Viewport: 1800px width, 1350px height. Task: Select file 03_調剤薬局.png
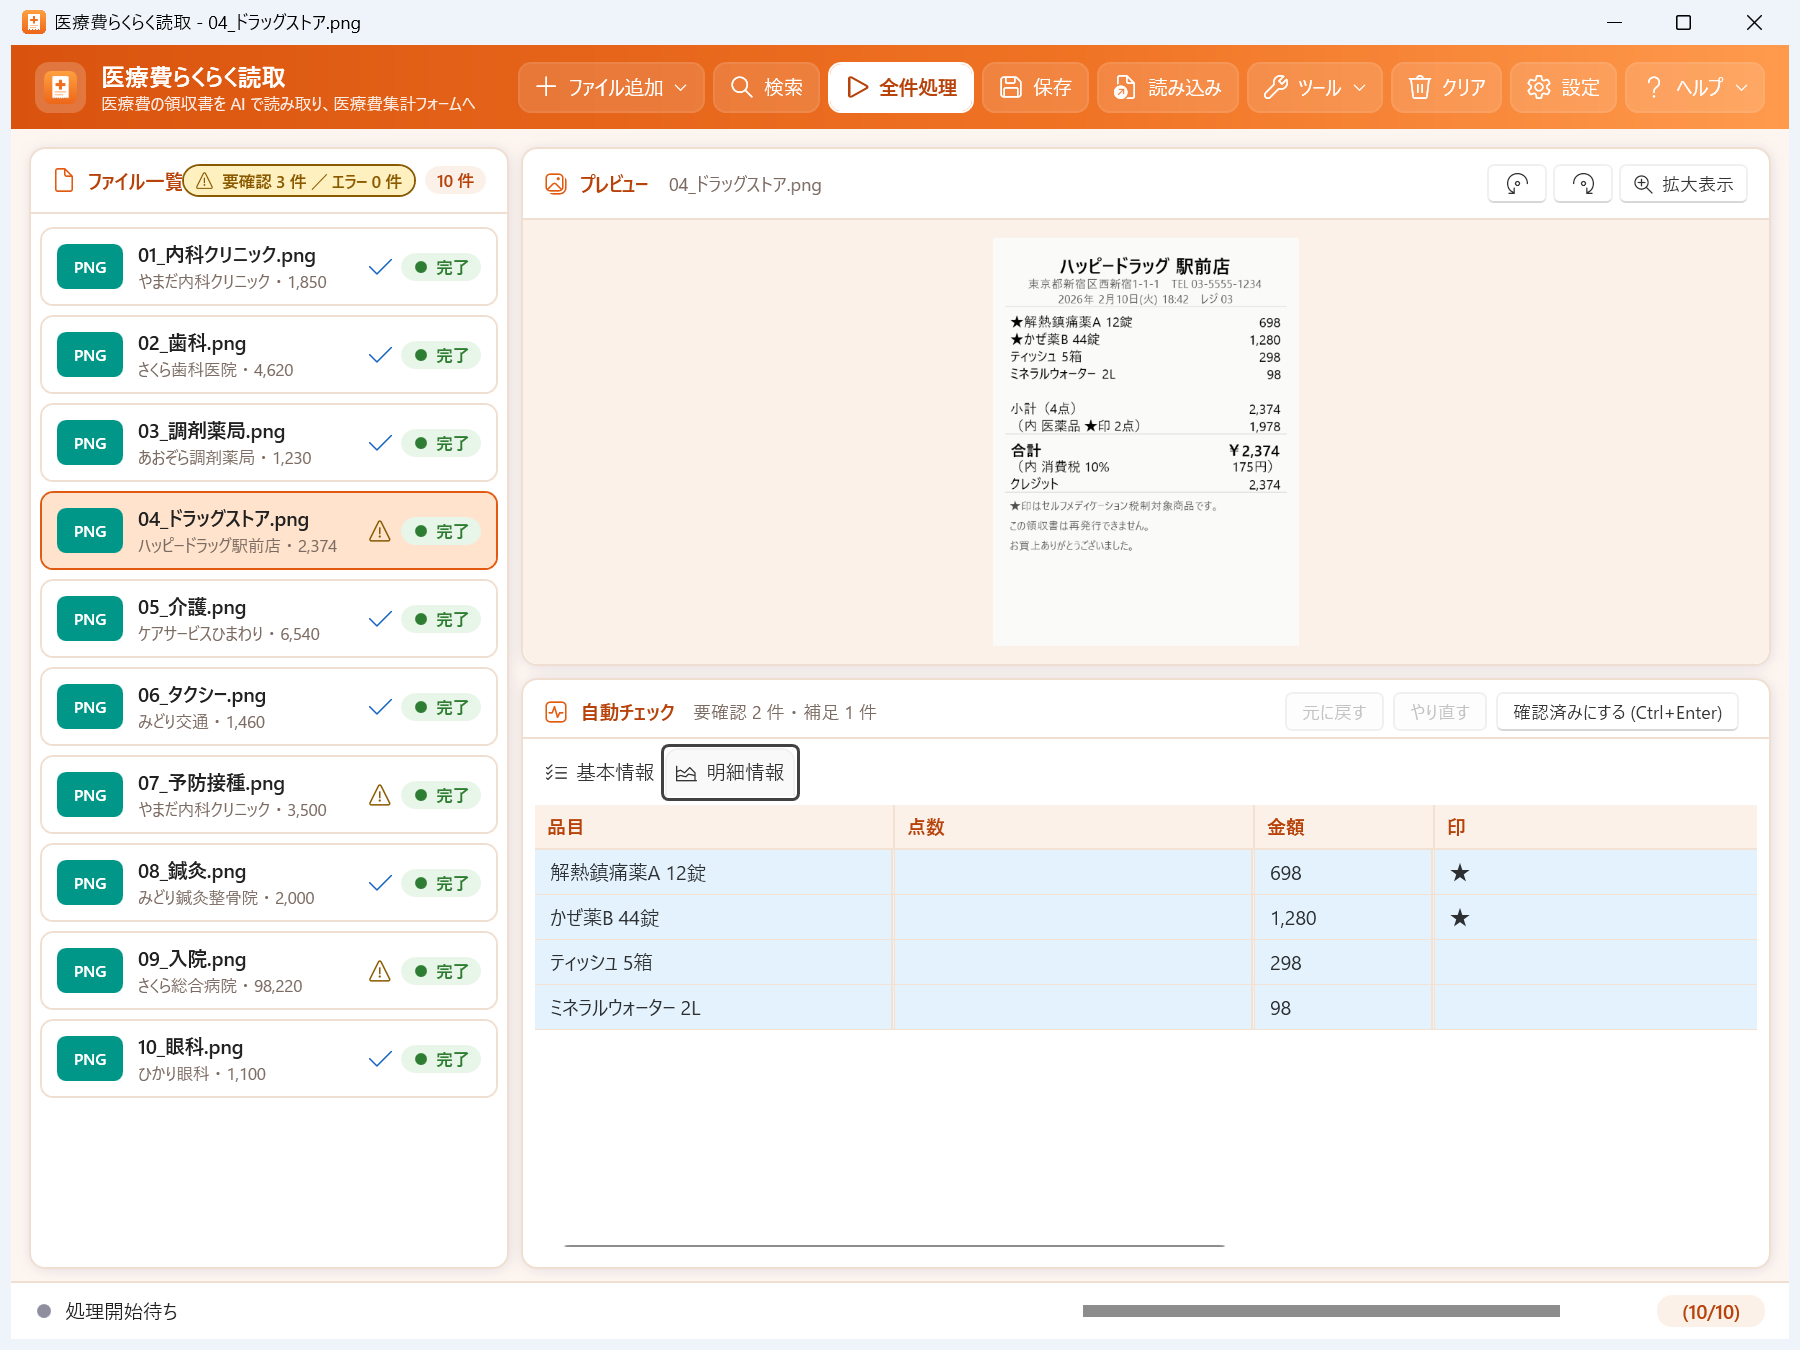(269, 443)
